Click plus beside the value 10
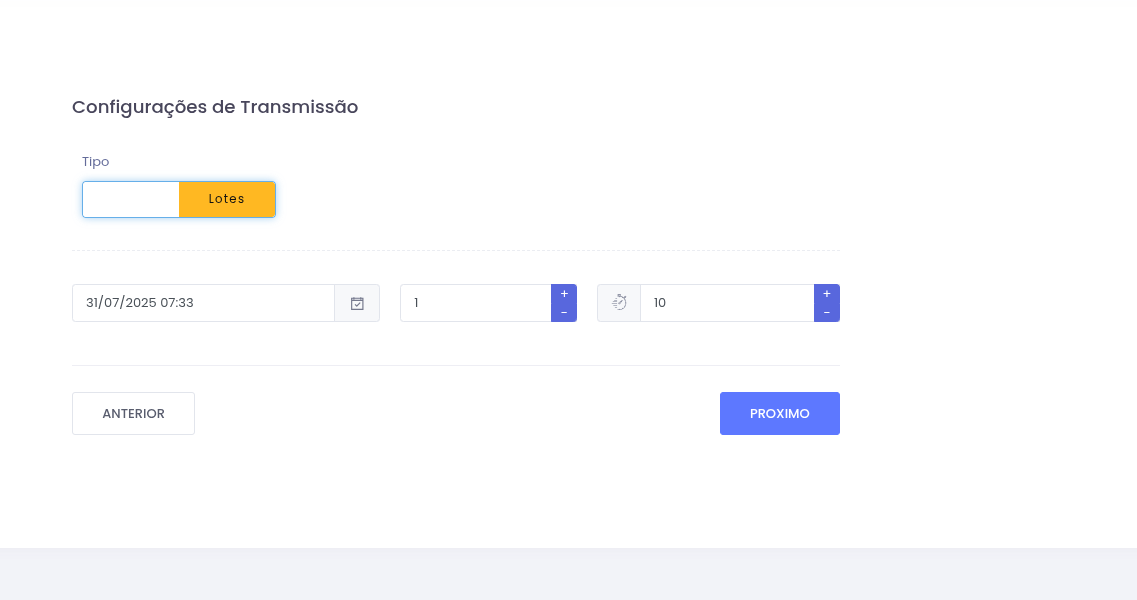Screen dimensions: 1137x600 coord(827,294)
